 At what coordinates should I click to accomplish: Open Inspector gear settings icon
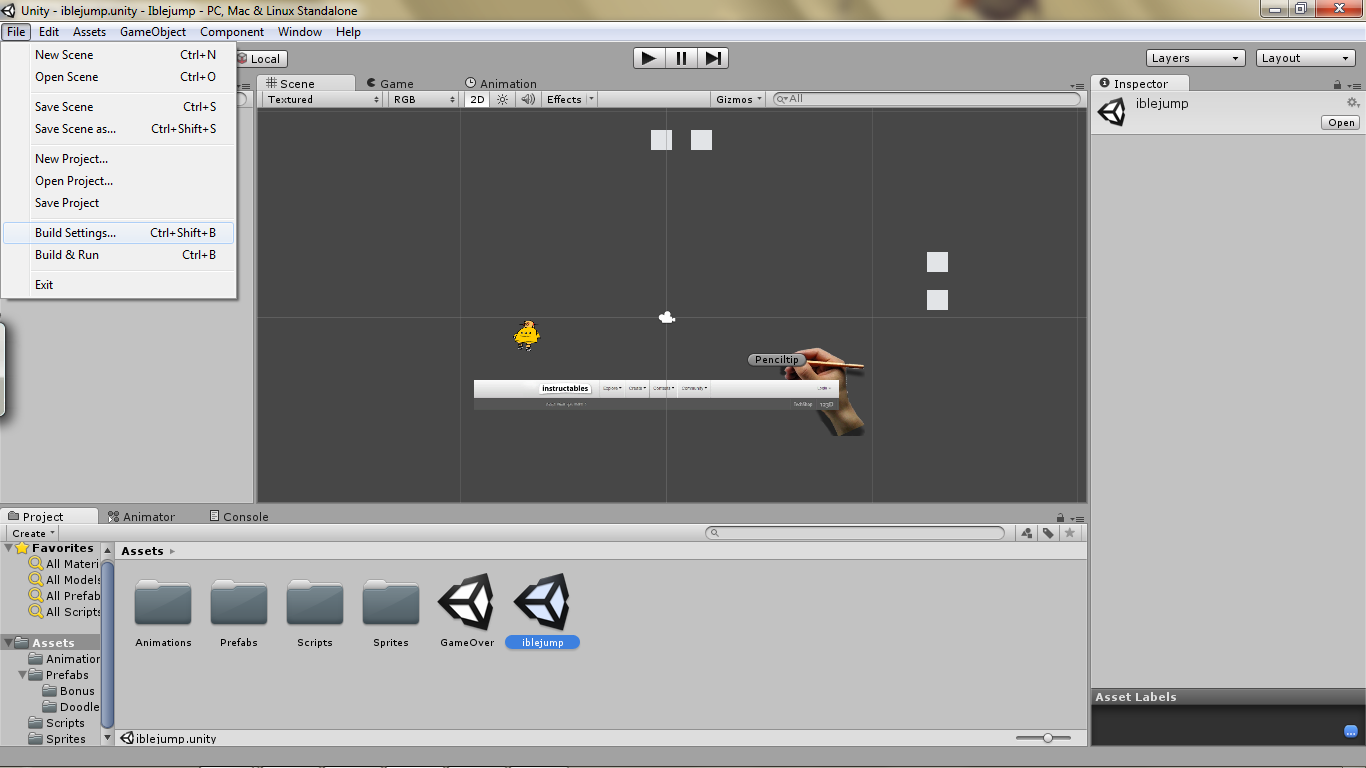(1353, 102)
